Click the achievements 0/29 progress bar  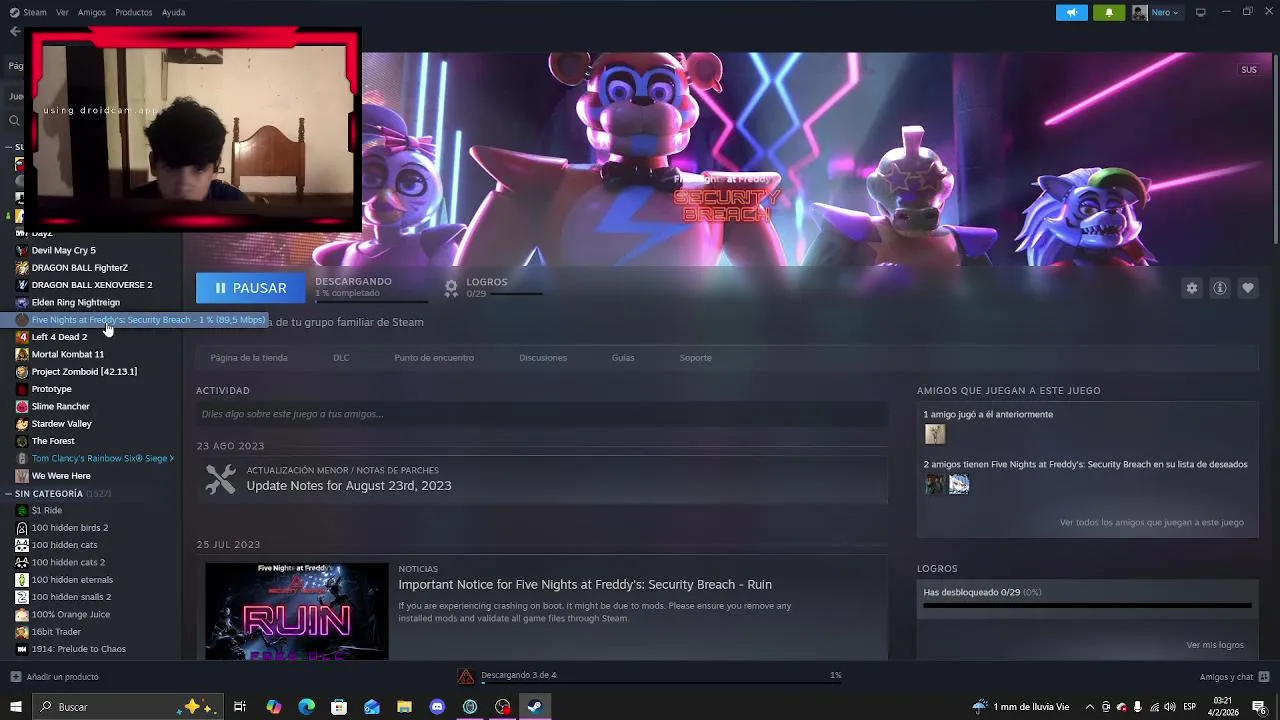click(x=1087, y=605)
